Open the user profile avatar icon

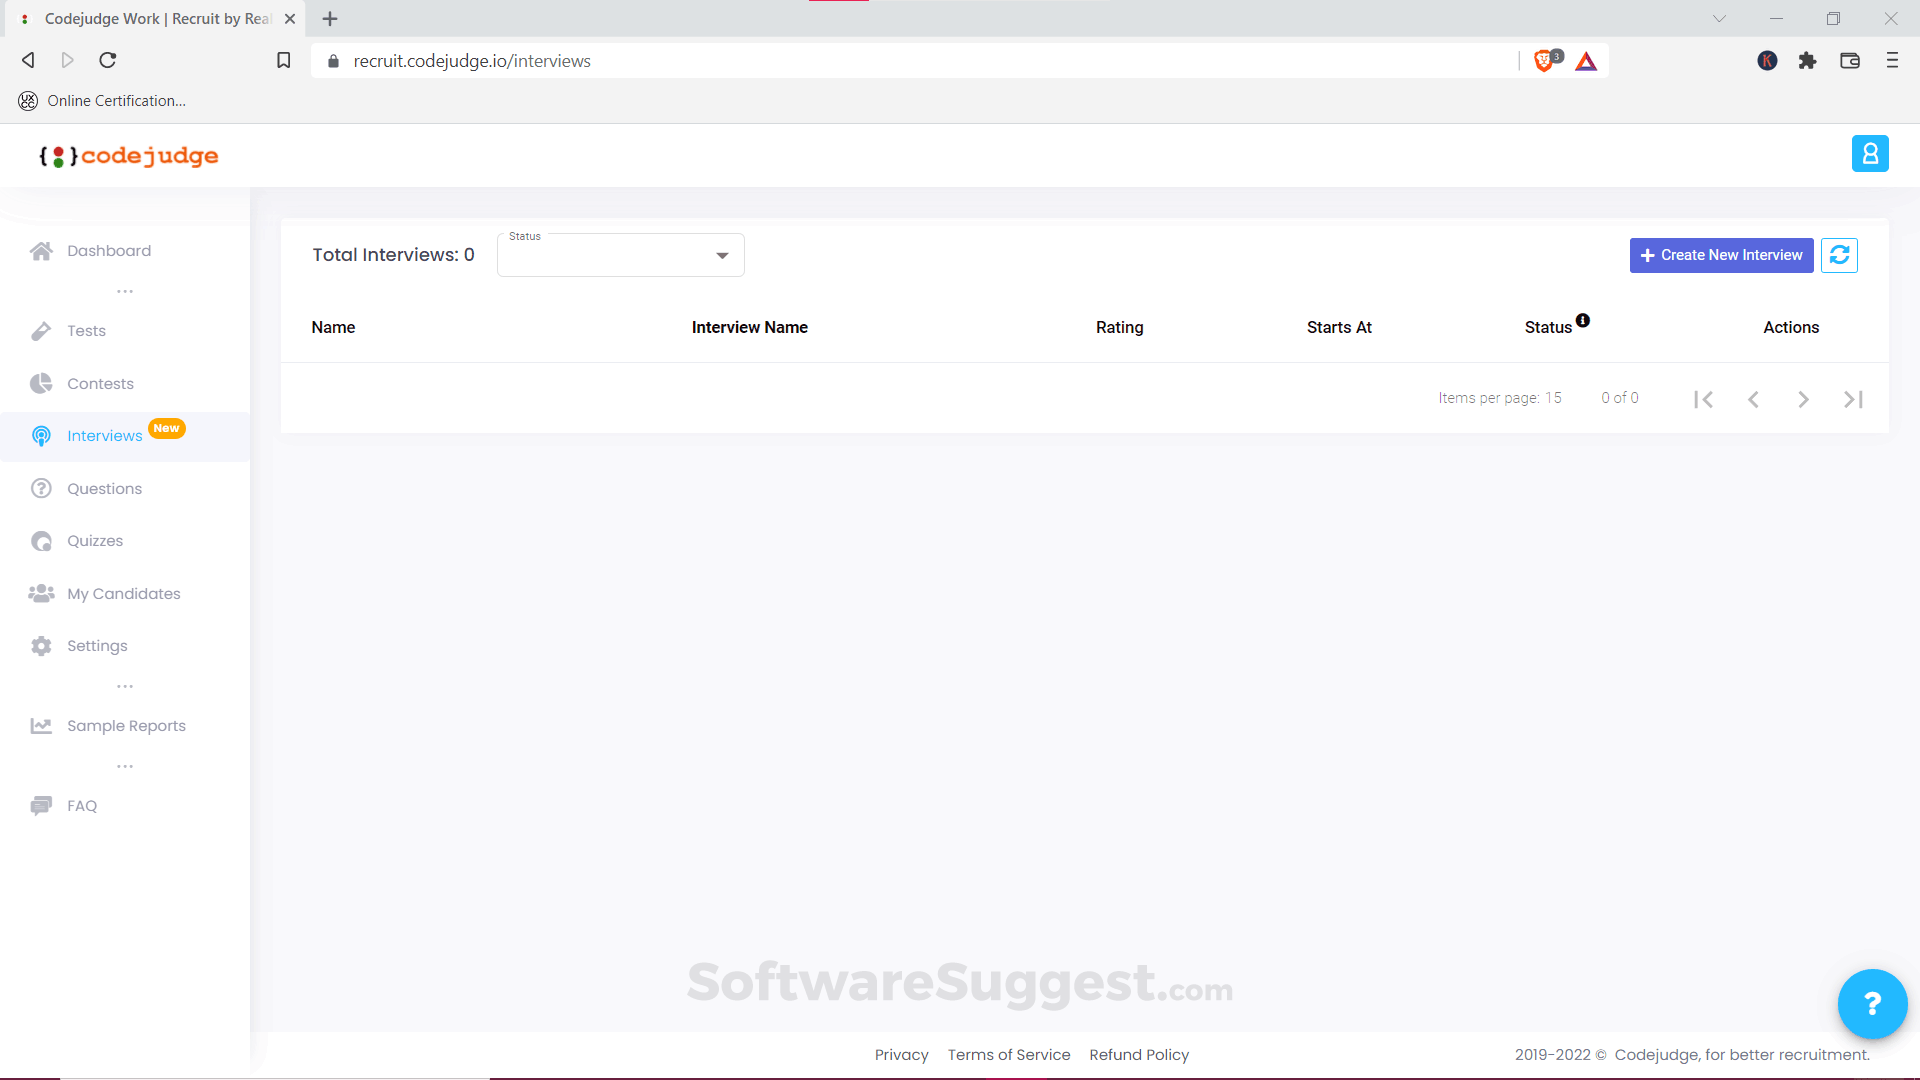pos(1871,154)
